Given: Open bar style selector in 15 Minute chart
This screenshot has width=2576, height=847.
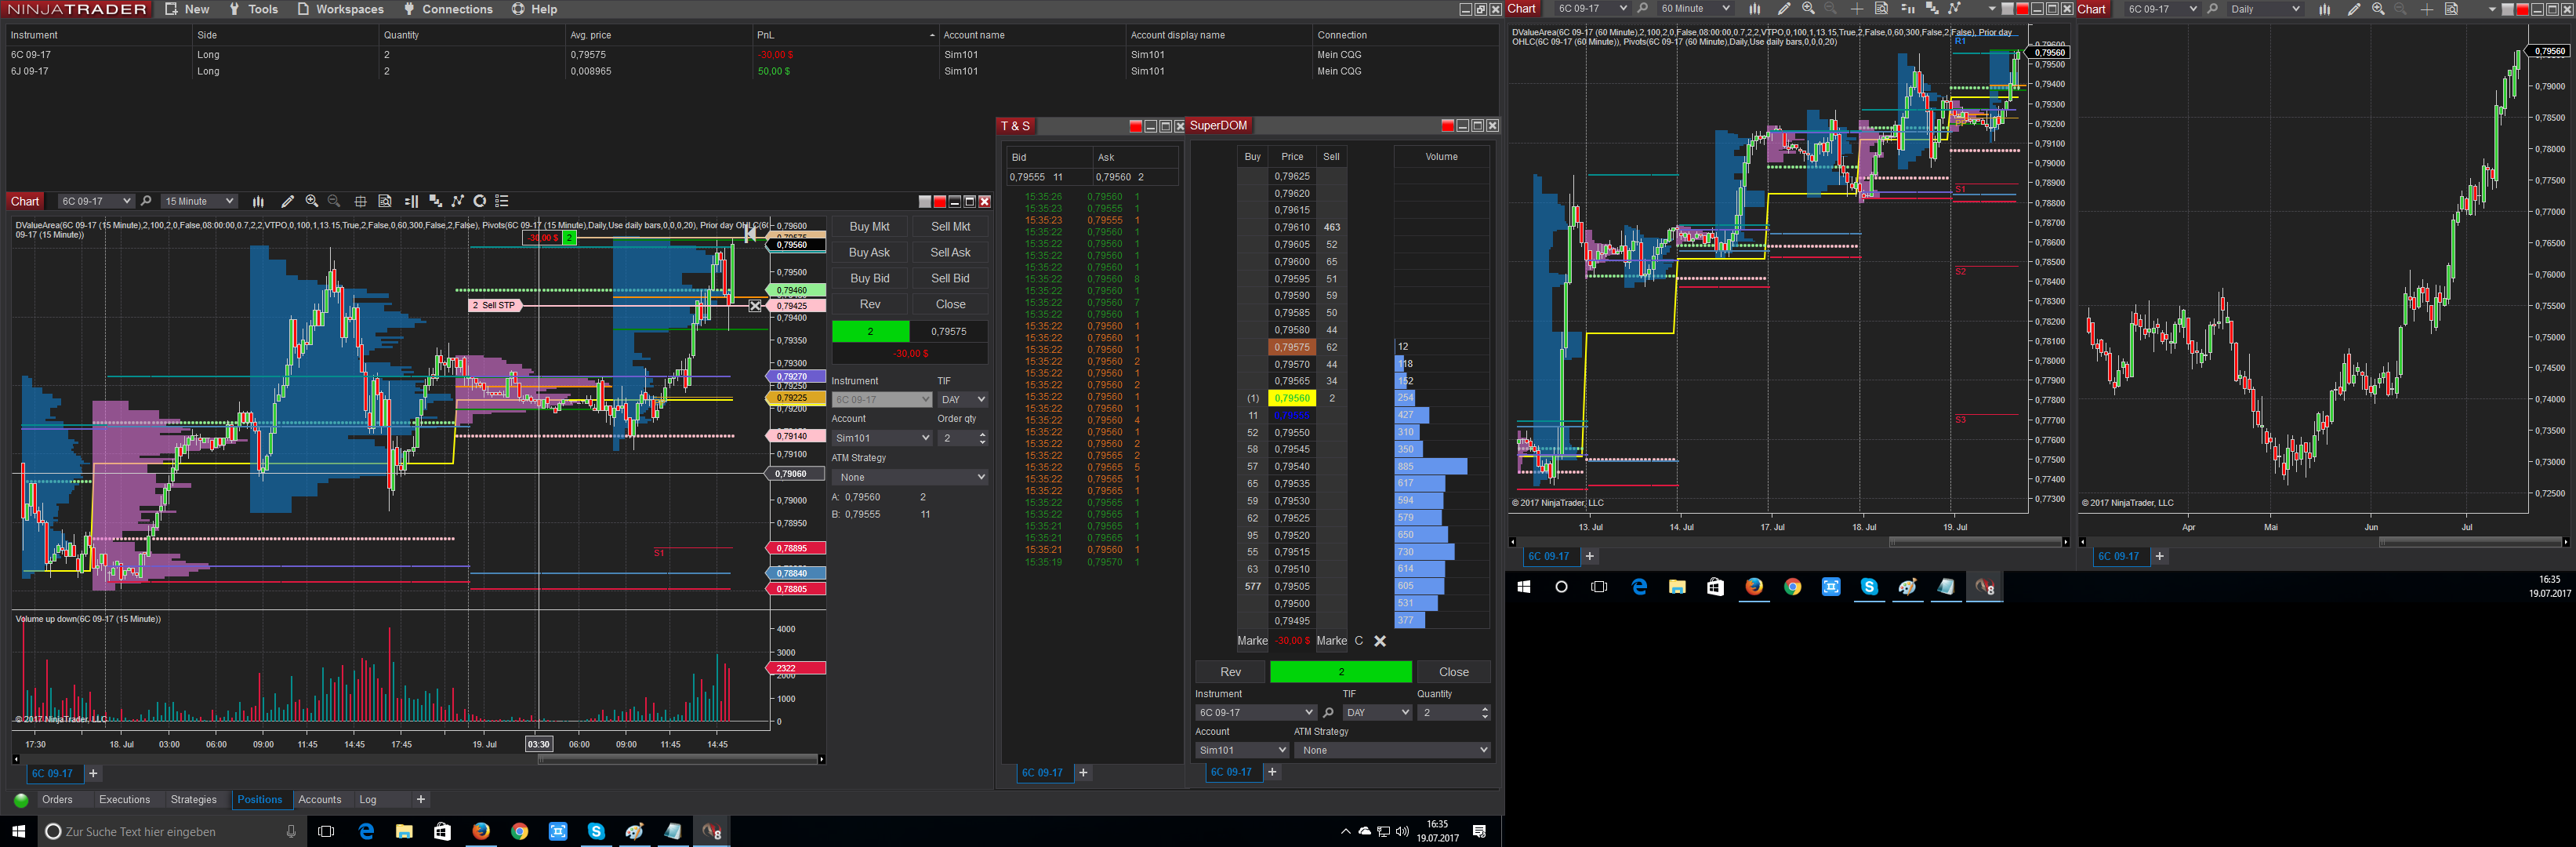Looking at the screenshot, I should 258,201.
